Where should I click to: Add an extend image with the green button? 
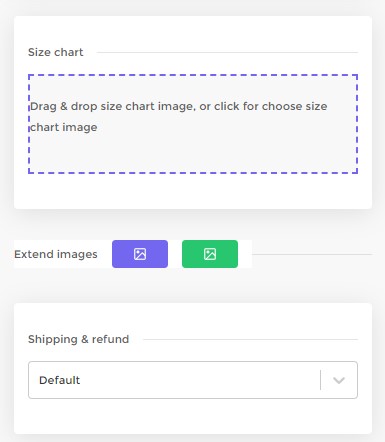210,254
